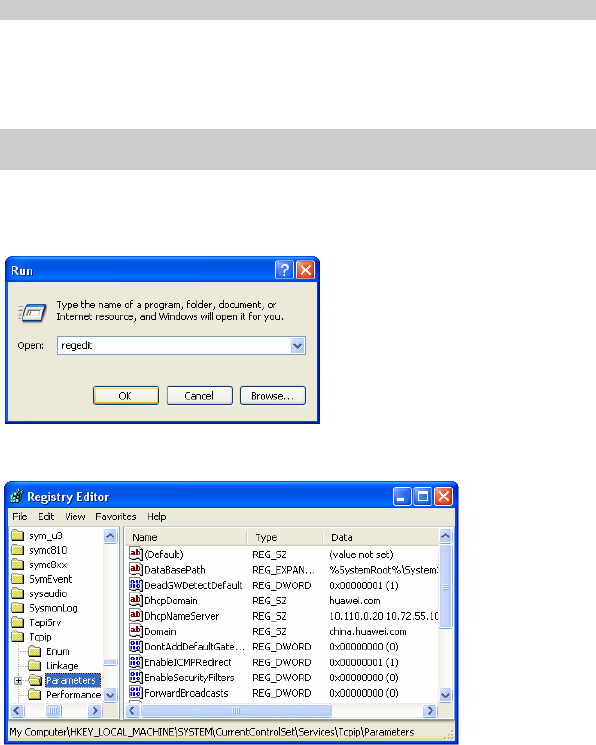Click tree pane scroll right arrow
The width and height of the screenshot is (596, 745).
pyautogui.click(x=95, y=711)
